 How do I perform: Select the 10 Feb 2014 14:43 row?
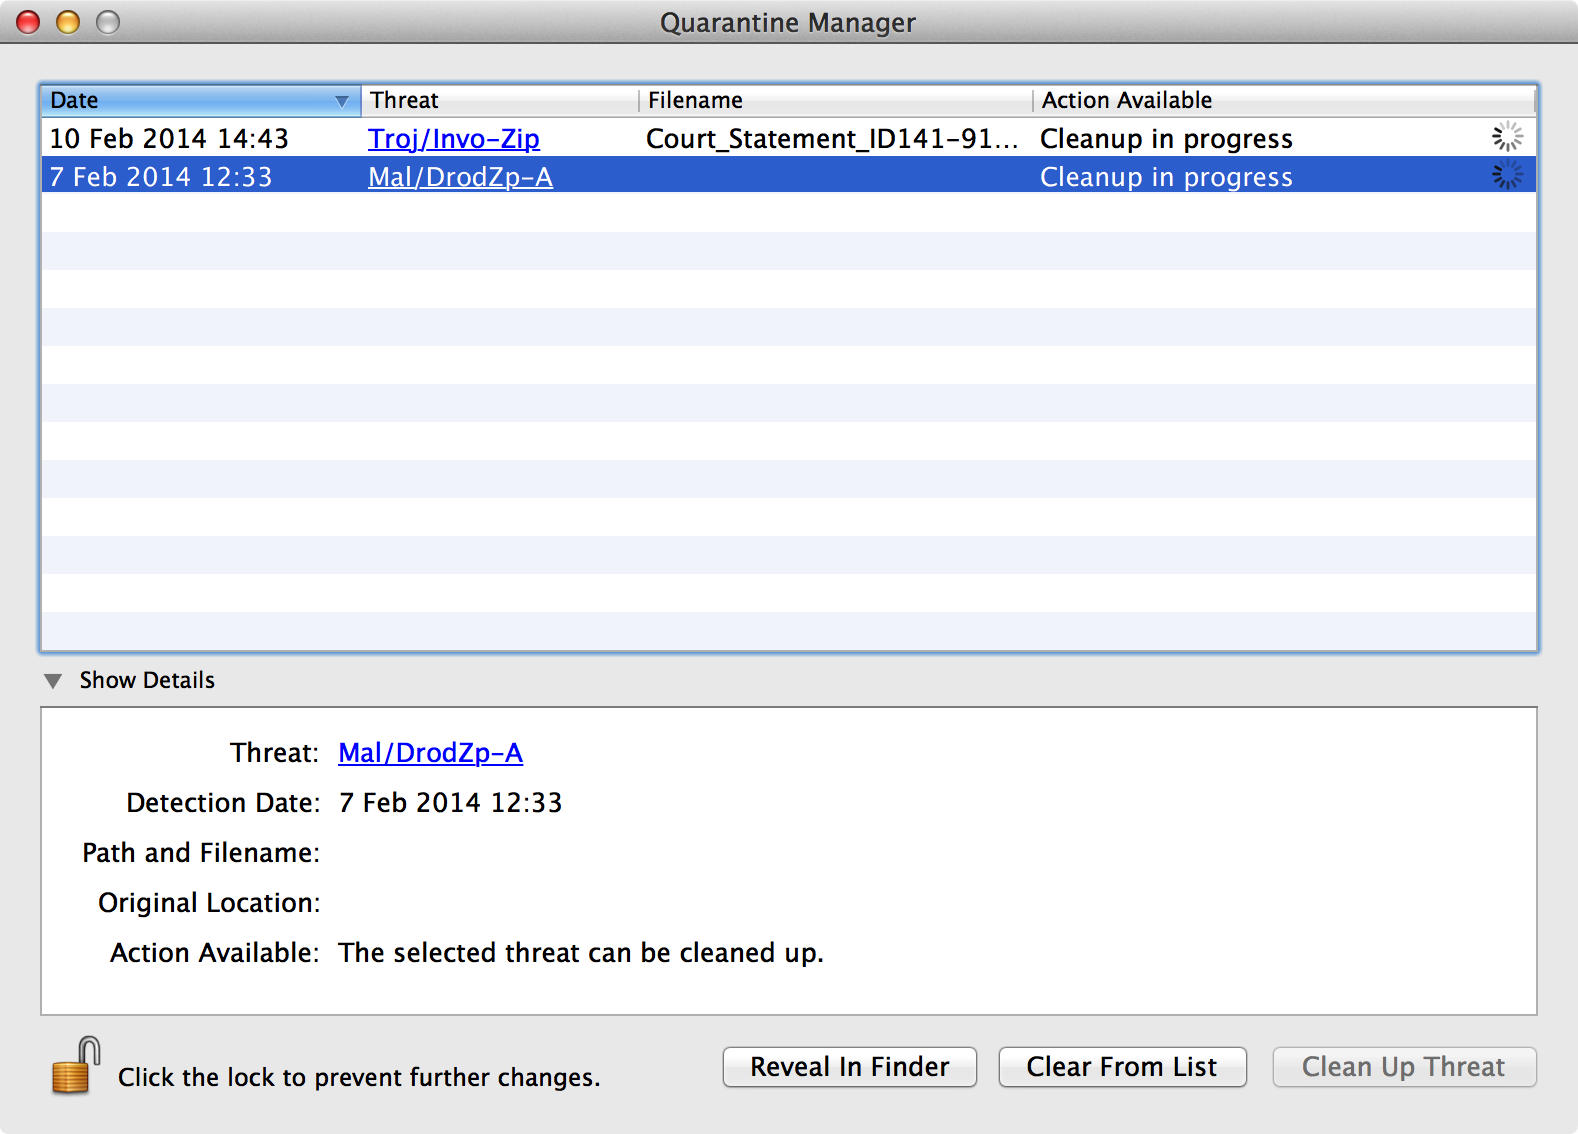pos(788,138)
